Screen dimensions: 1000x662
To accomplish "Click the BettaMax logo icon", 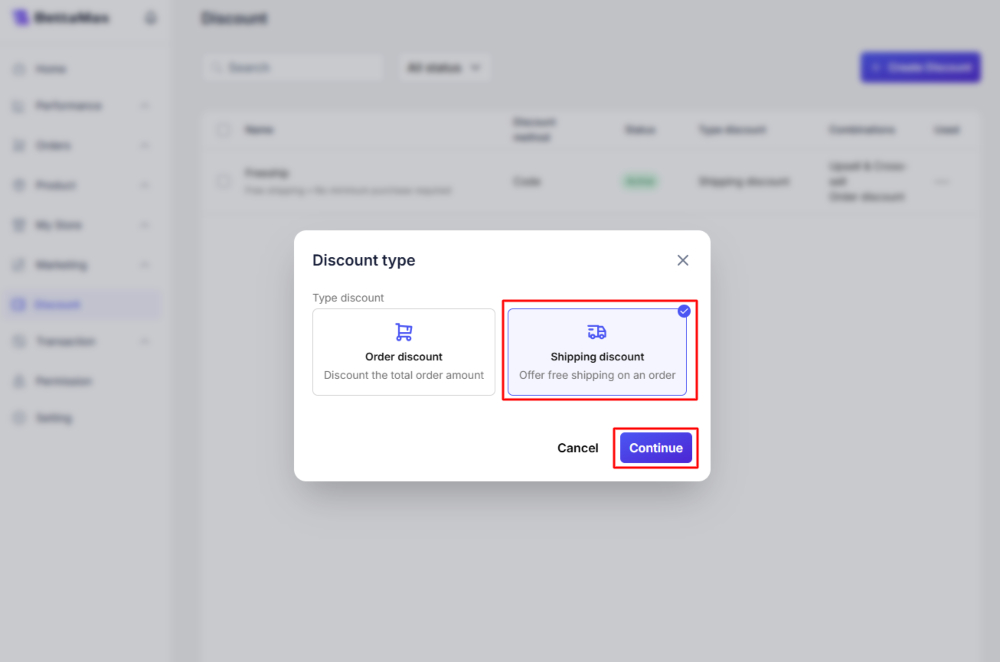I will click(20, 18).
